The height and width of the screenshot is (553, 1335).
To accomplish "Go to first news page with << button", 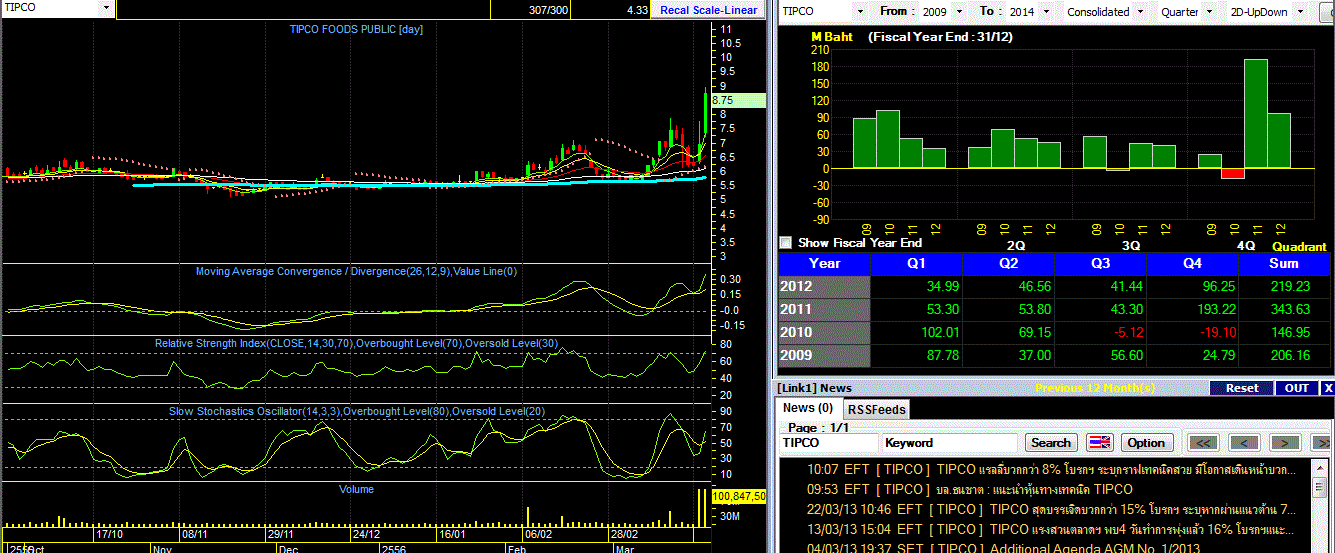I will (x=1203, y=443).
